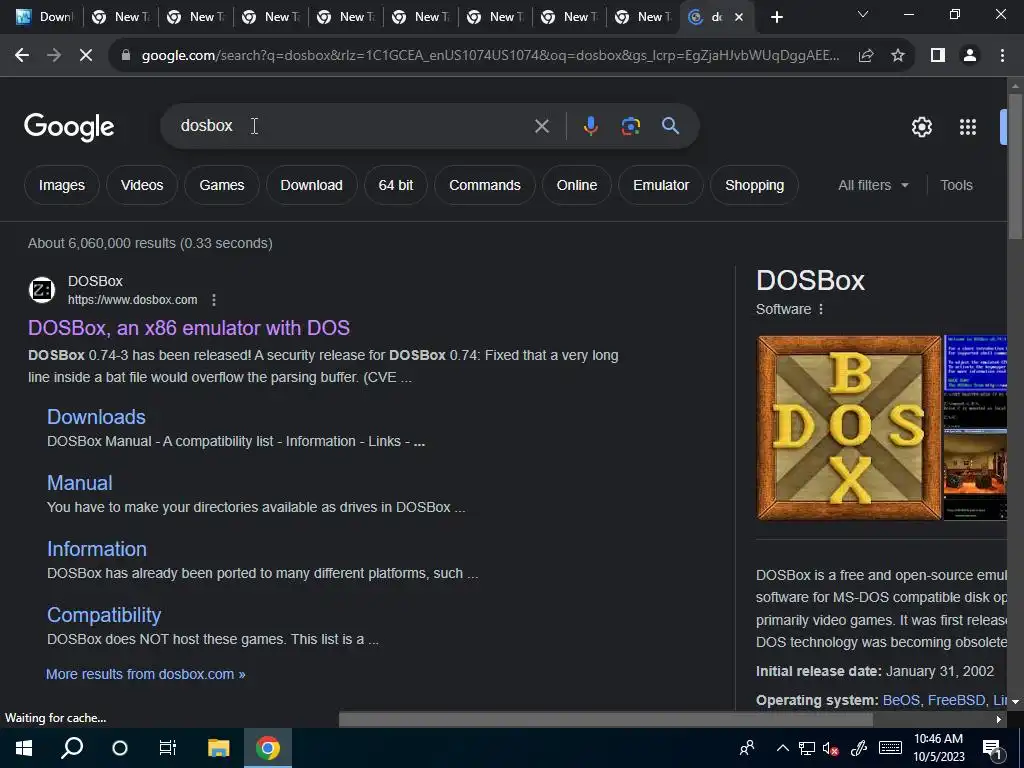
Task: Open the Downloads sitelink
Action: (96, 417)
